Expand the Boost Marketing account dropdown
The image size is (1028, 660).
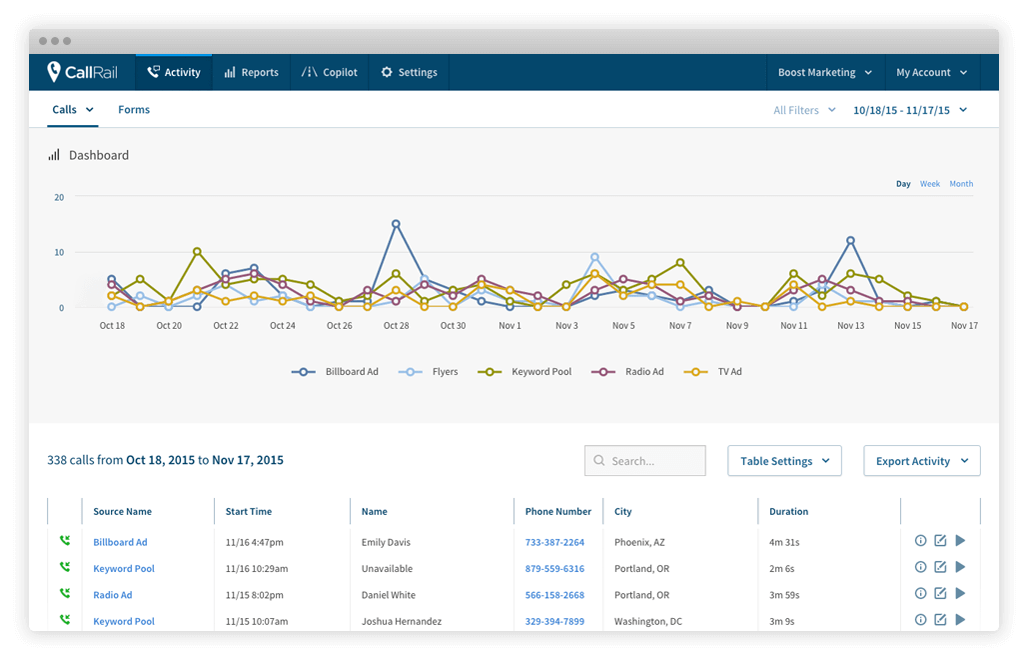point(825,72)
